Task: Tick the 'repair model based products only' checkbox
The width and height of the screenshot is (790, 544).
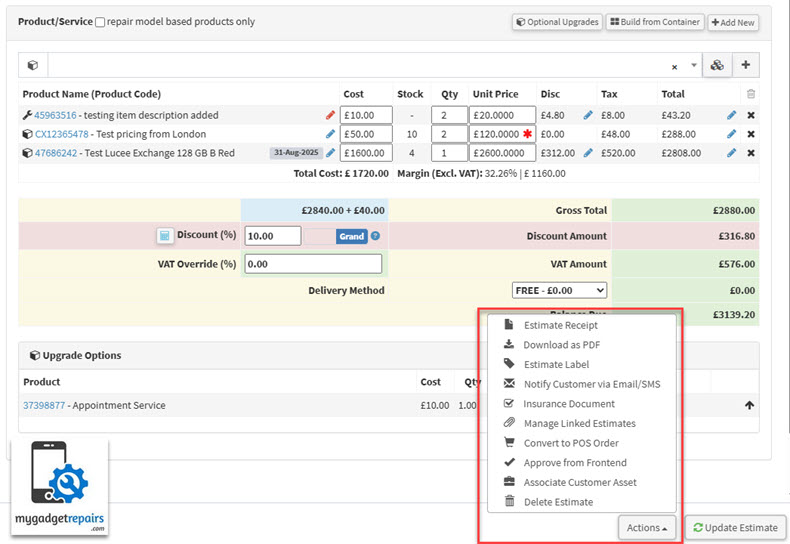Action: pyautogui.click(x=100, y=22)
